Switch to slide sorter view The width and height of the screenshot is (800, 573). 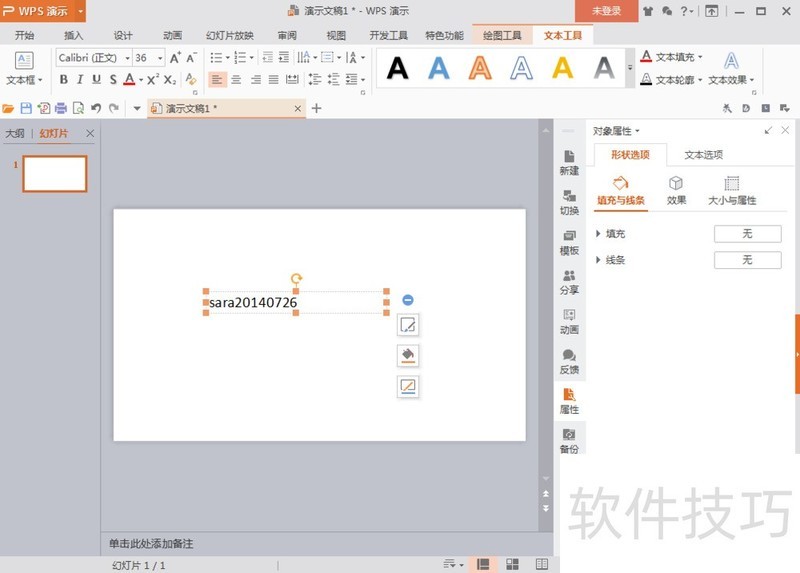tap(512, 565)
